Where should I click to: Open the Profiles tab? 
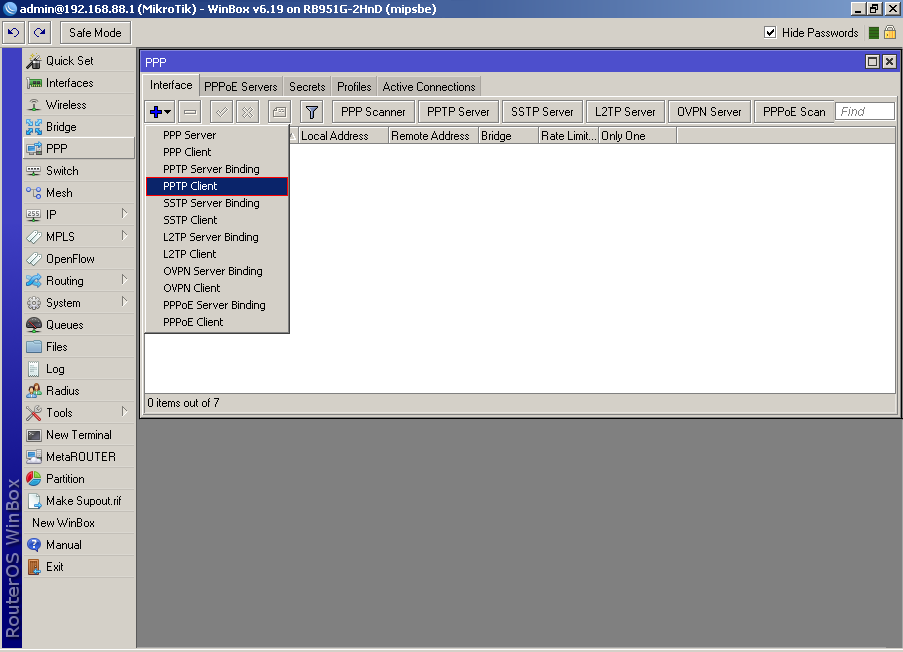tap(354, 87)
